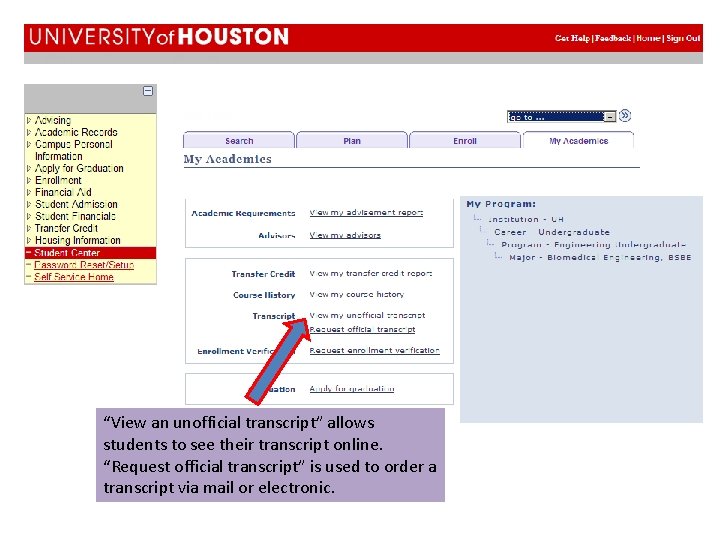Open Academic Records in the left menu

click(76, 132)
